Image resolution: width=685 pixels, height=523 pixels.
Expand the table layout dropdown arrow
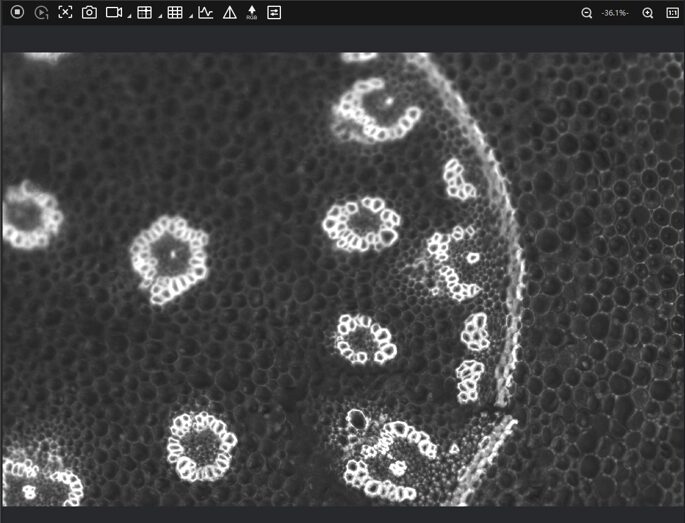click(x=160, y=17)
